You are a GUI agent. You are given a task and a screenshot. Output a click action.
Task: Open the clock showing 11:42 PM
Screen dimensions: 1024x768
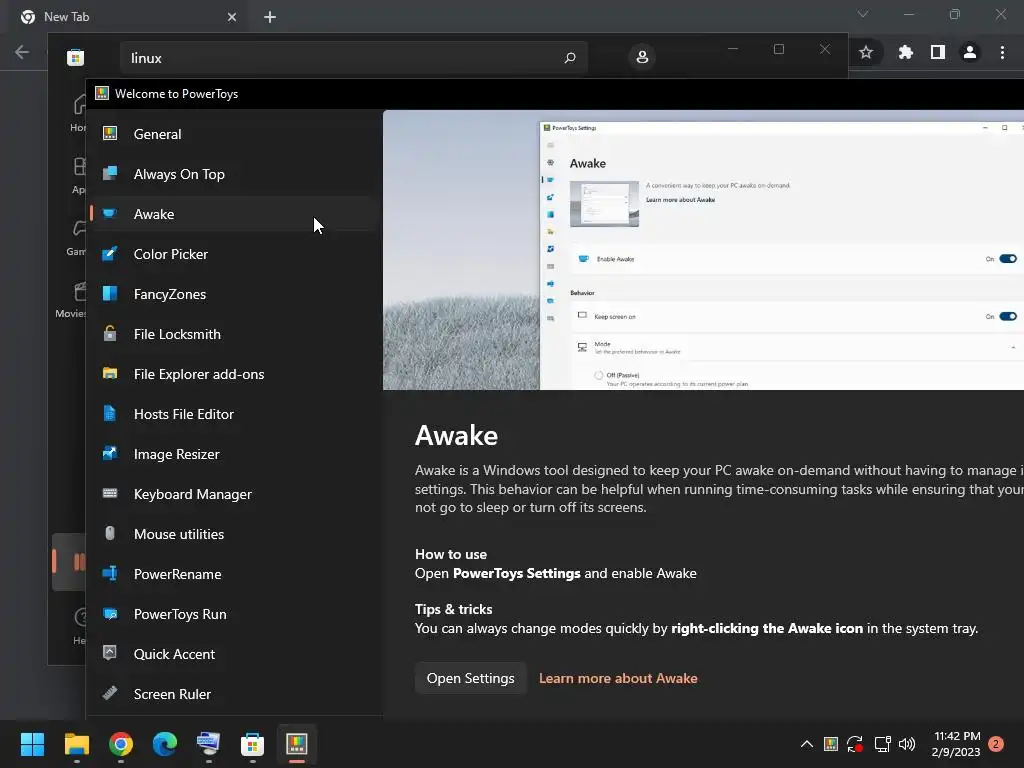click(956, 744)
